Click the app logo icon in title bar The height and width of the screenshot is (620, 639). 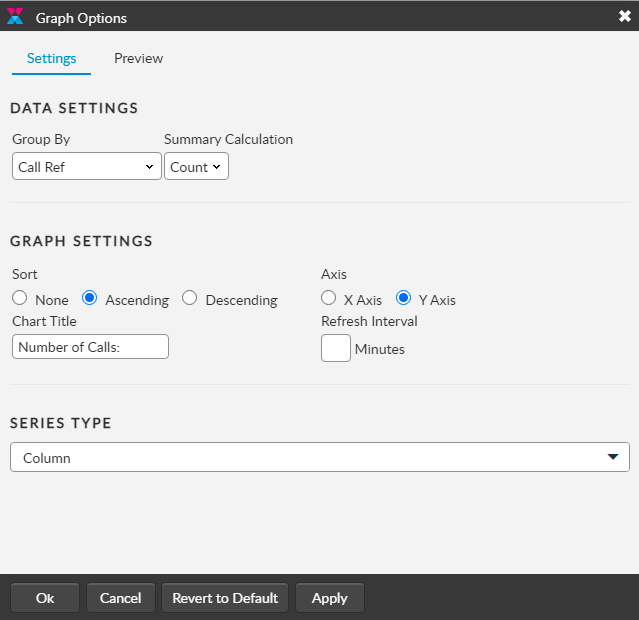coord(15,17)
